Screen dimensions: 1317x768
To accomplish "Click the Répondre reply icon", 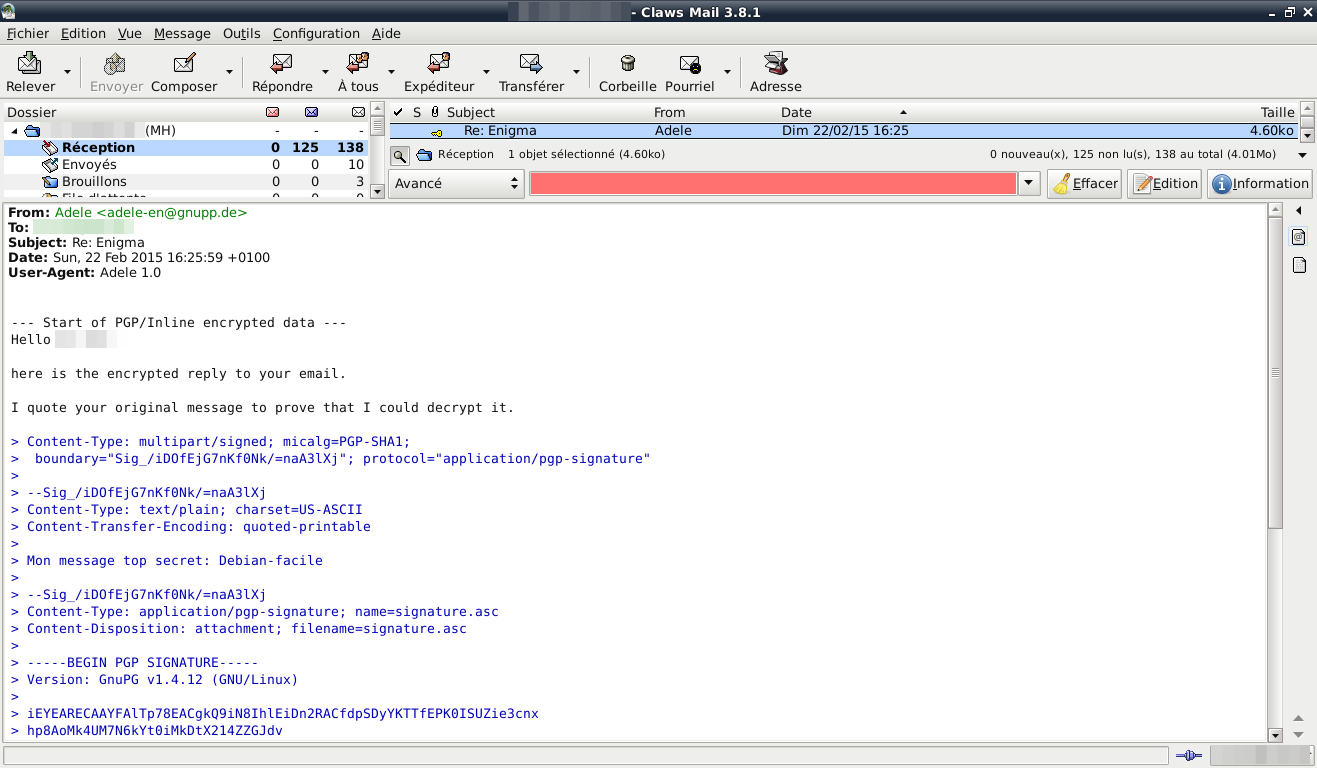I will point(282,65).
